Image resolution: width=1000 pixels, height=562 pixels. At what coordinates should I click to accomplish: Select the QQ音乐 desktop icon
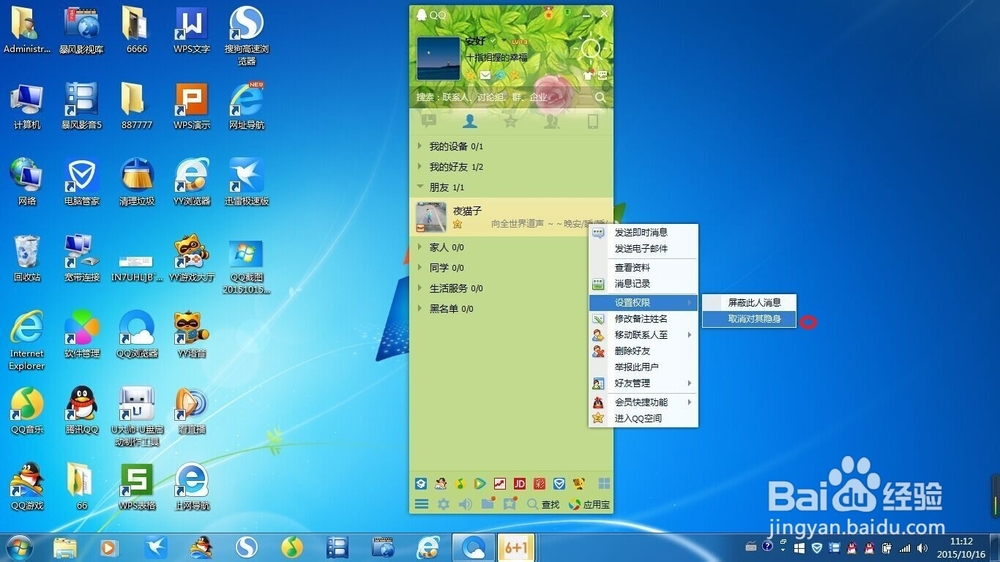point(27,410)
